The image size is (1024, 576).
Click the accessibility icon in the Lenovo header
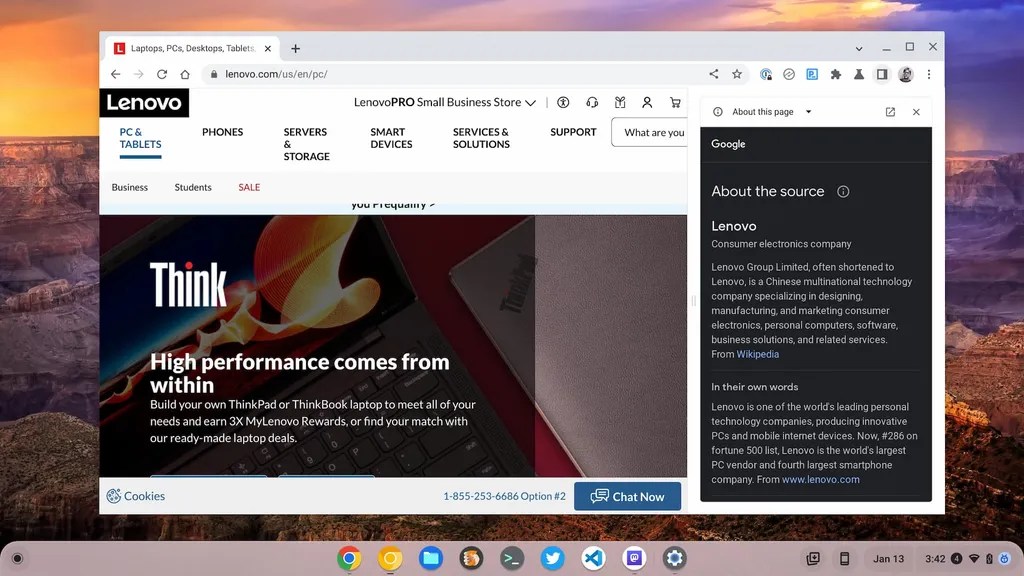[x=563, y=102]
